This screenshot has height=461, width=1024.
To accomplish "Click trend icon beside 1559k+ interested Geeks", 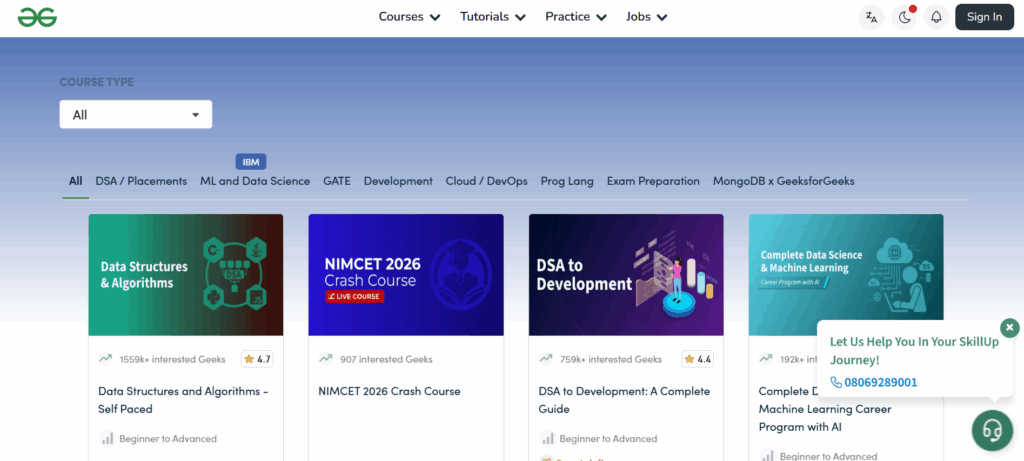I will click(105, 358).
